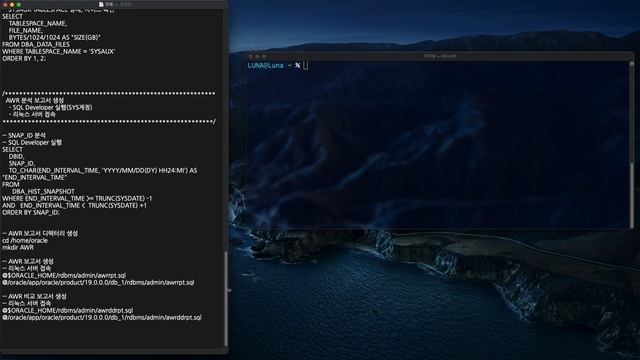
Task: Click the LUNA@Luna prompt text in terminal
Action: [x=265, y=65]
